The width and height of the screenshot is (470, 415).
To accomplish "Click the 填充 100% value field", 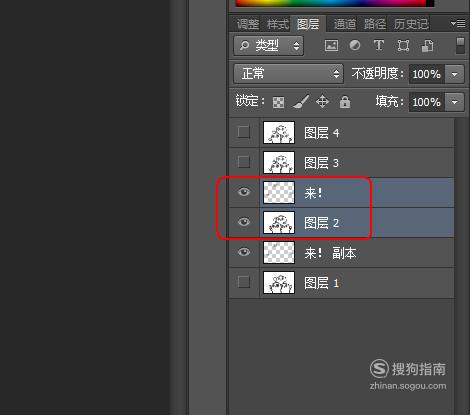I will 427,102.
